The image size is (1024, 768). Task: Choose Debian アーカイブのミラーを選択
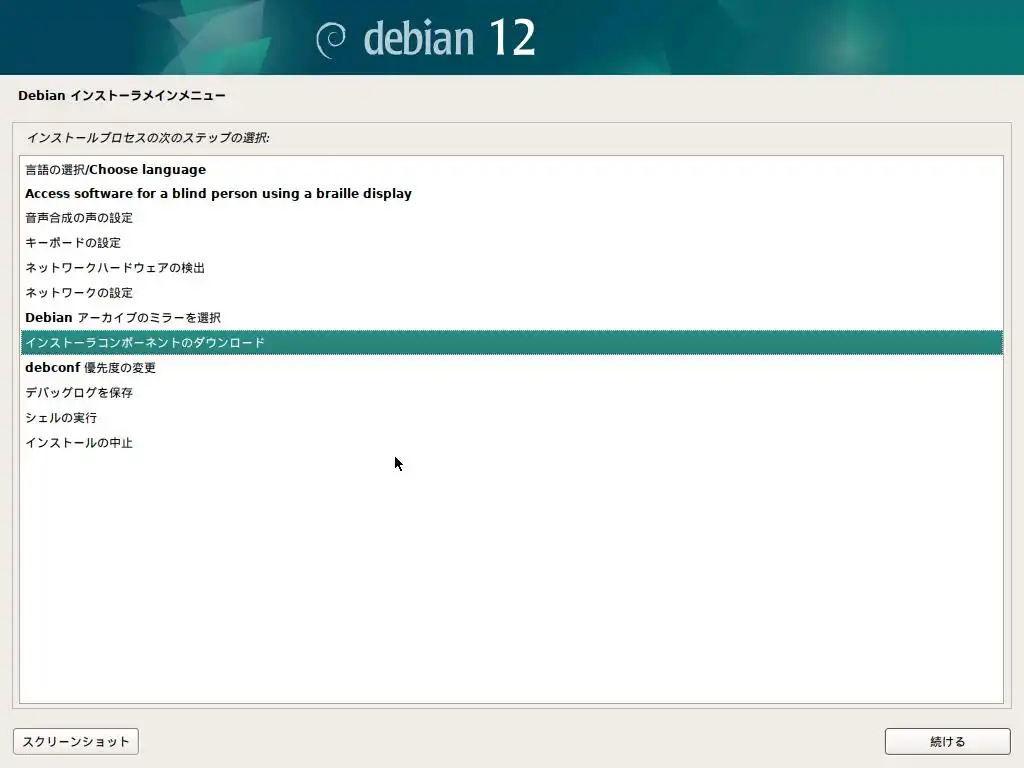point(511,317)
